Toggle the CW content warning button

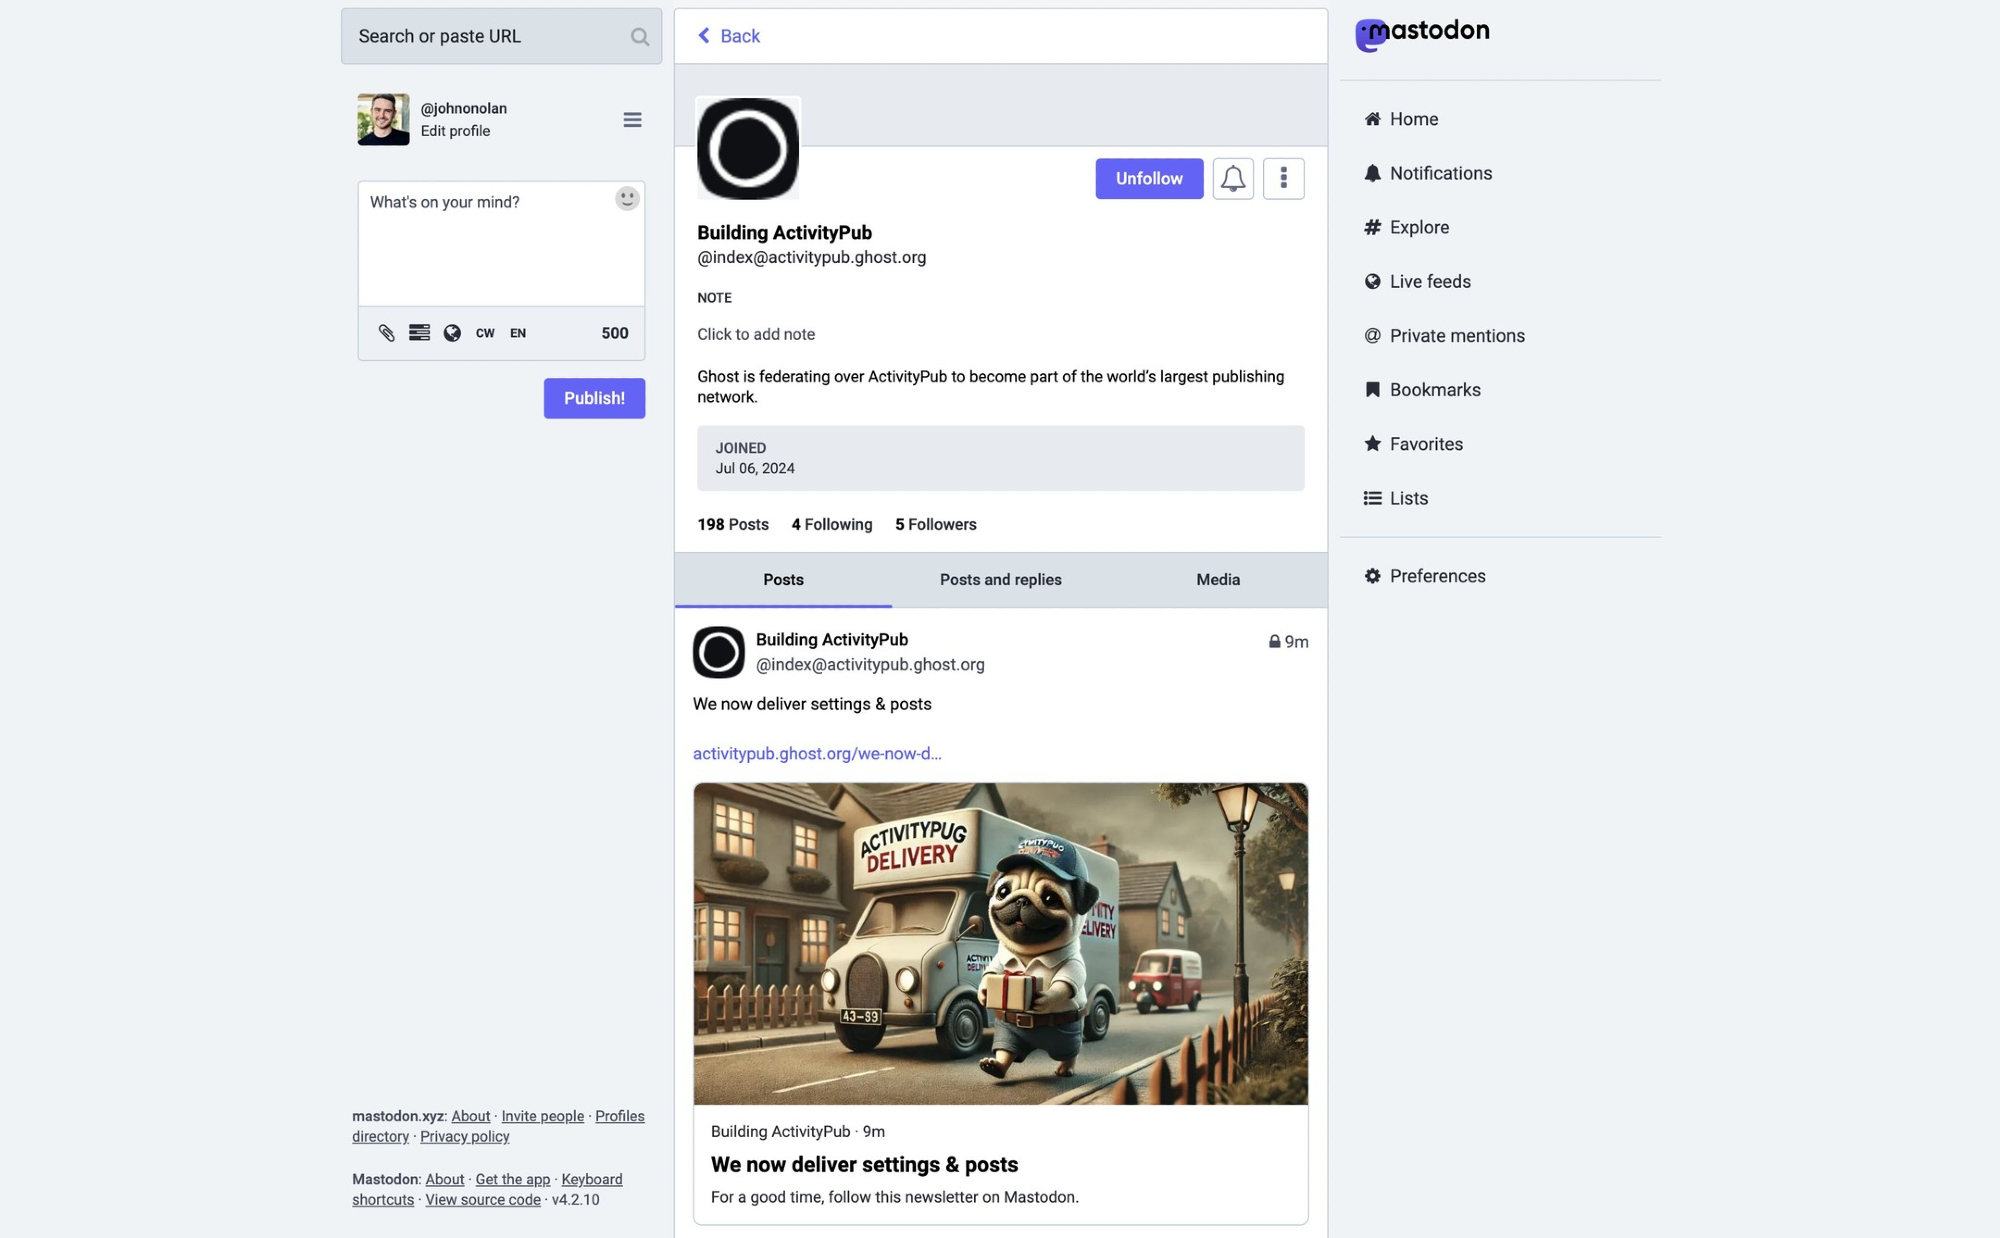pyautogui.click(x=485, y=333)
